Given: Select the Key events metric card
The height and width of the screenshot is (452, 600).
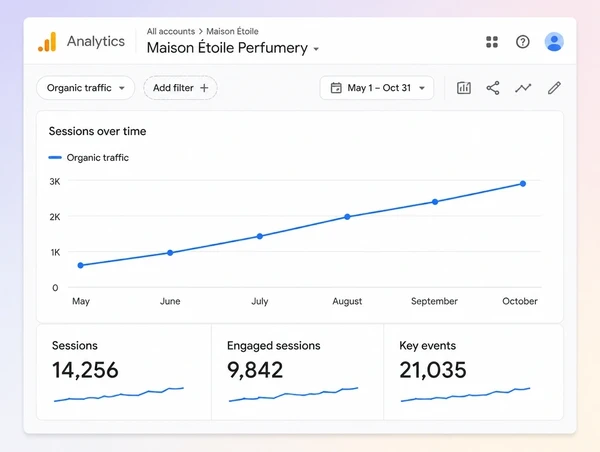Looking at the screenshot, I should click(473, 372).
